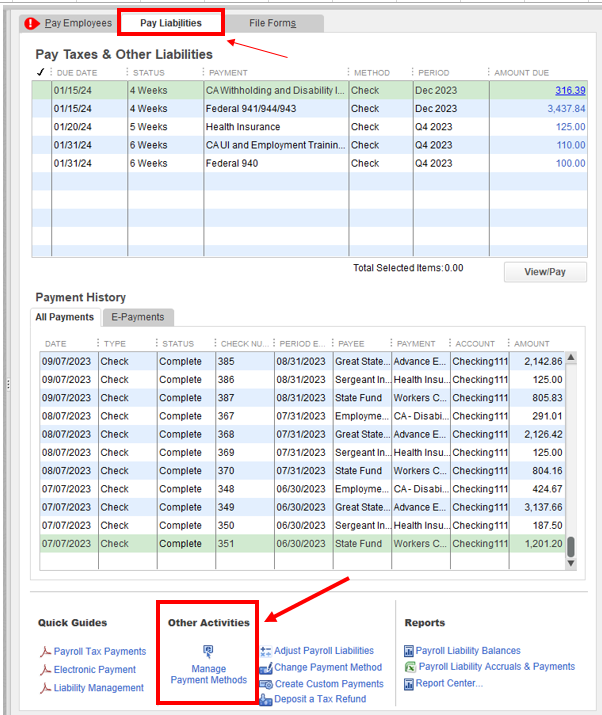
Task: Sort payment history by the PAYEE header
Action: tap(351, 344)
